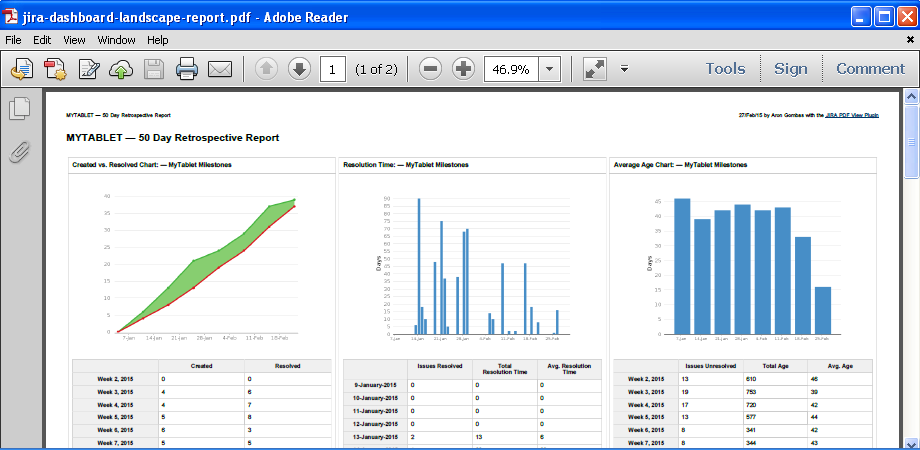Screen dimensions: 920x450
Task: Click the 'Resolved' column header
Action: pos(288,366)
